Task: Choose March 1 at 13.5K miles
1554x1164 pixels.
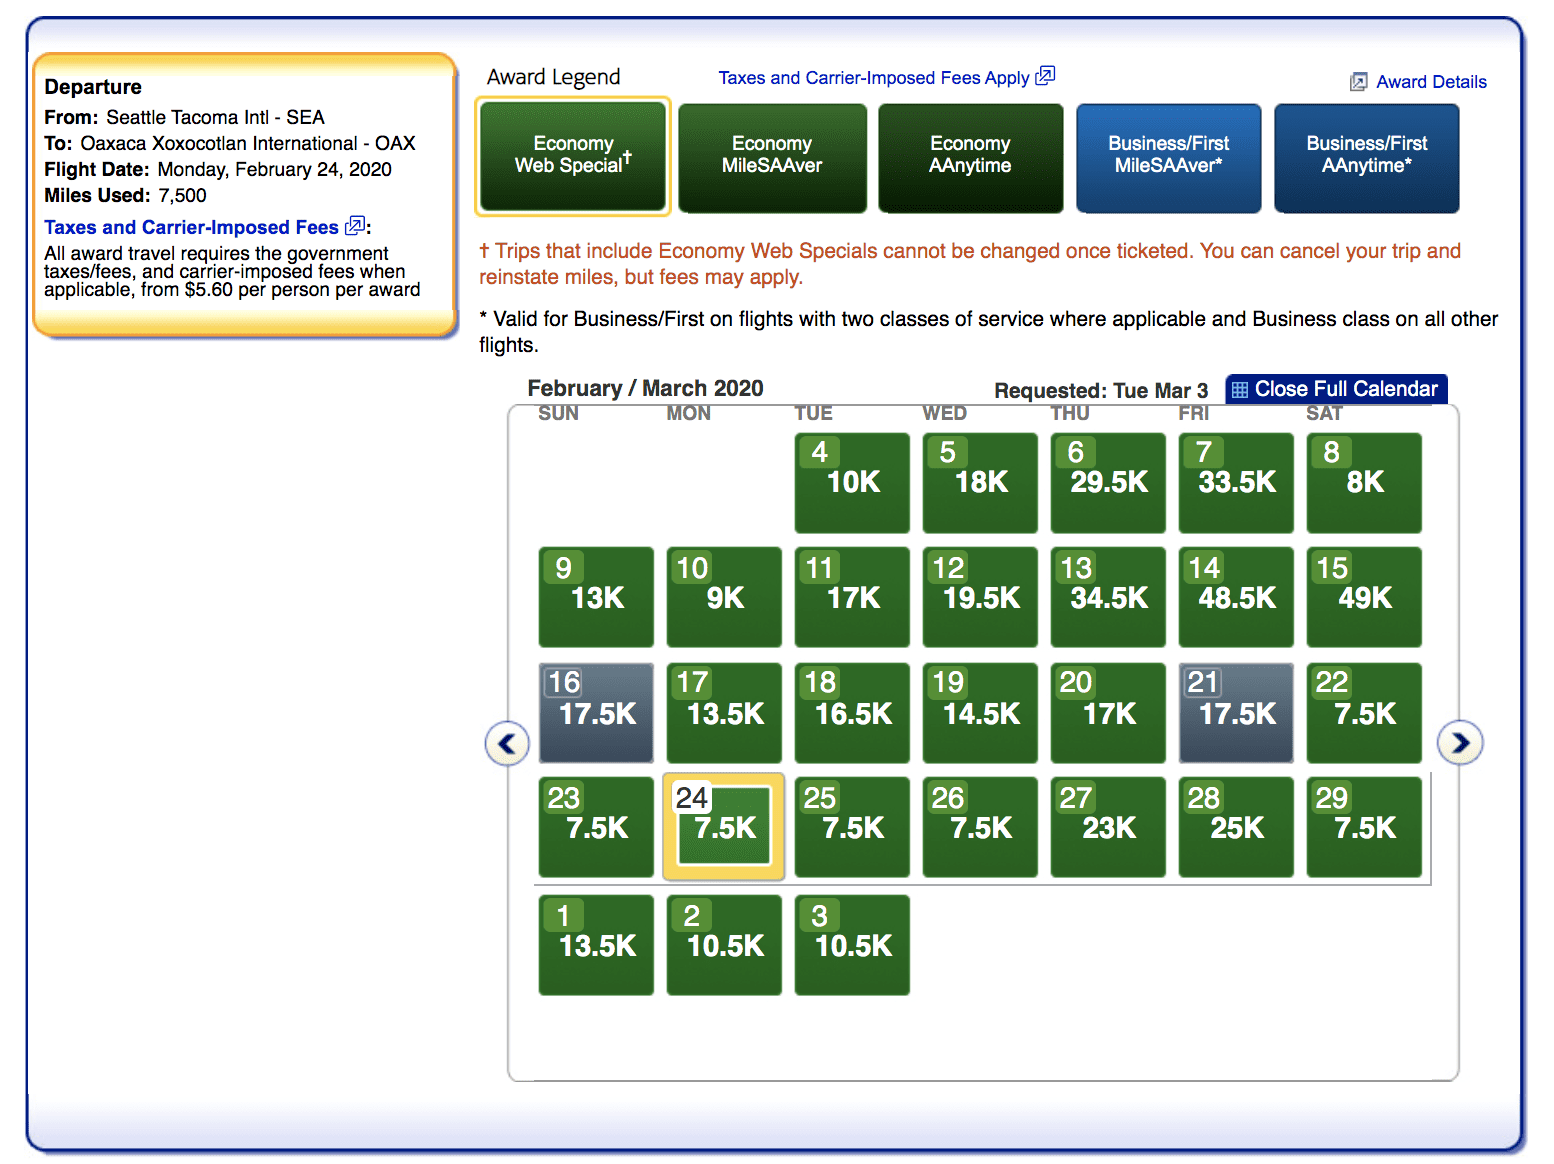Action: (596, 945)
